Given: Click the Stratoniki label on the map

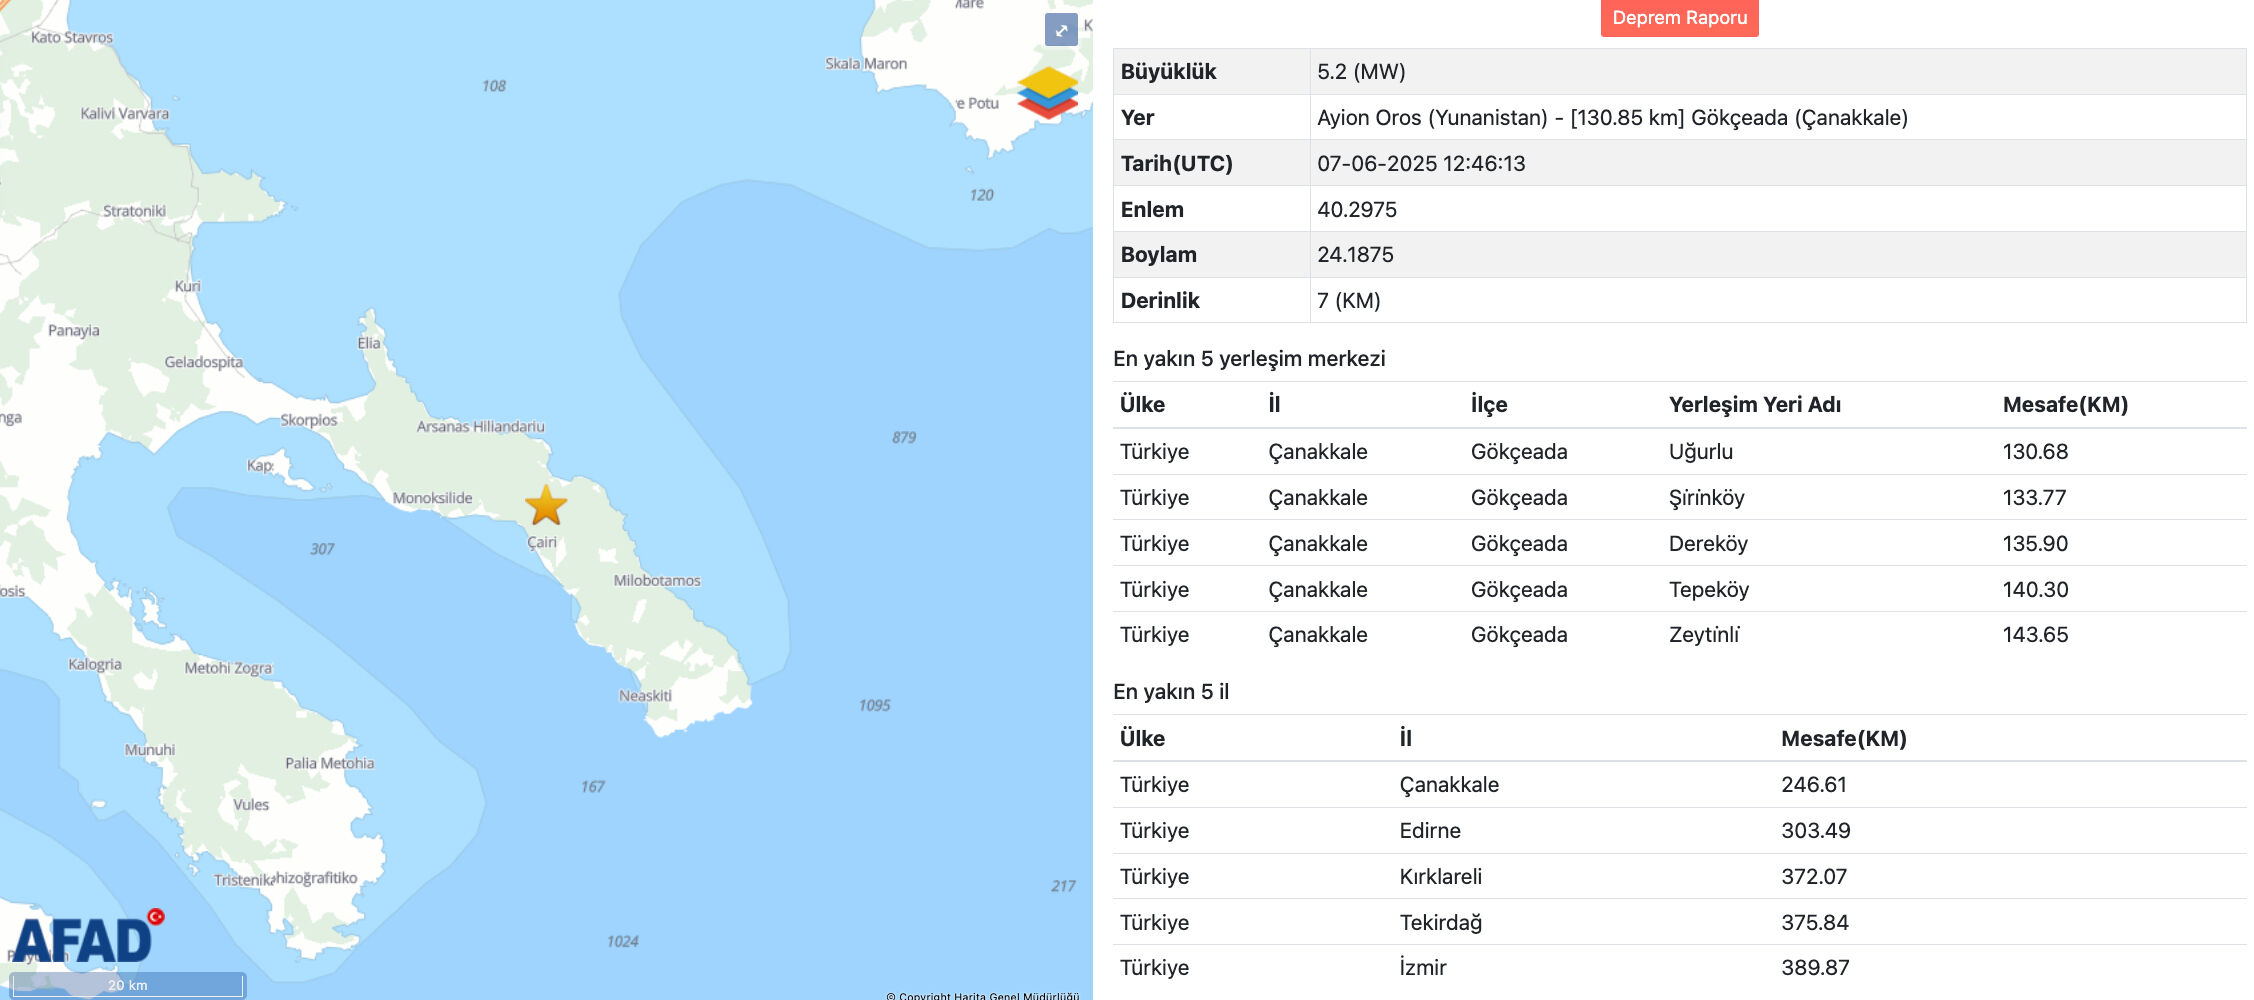Looking at the screenshot, I should coord(134,211).
